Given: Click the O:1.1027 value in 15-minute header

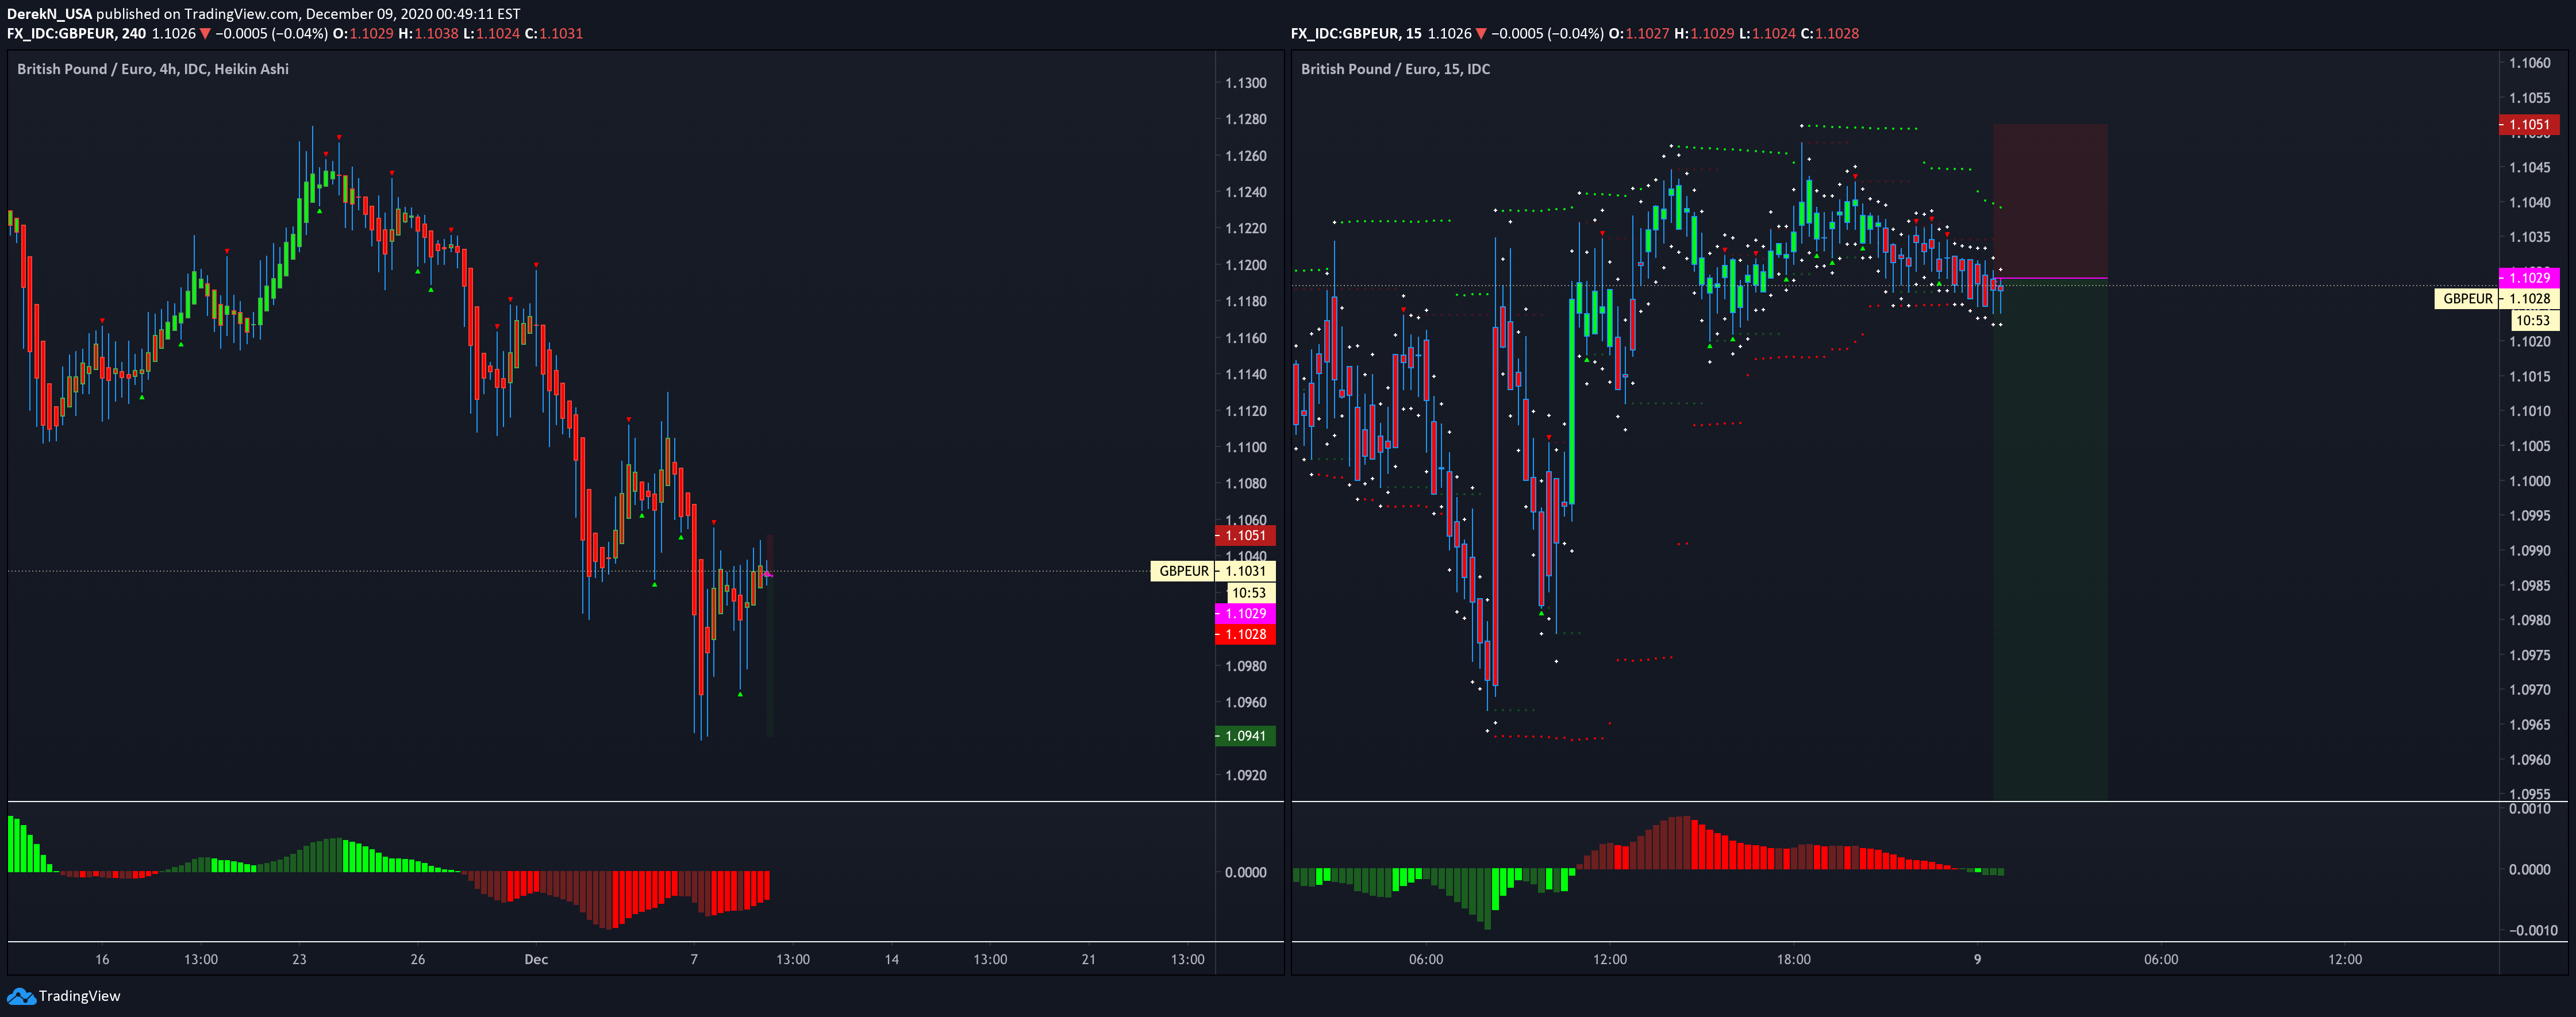Looking at the screenshot, I should pyautogui.click(x=1639, y=33).
